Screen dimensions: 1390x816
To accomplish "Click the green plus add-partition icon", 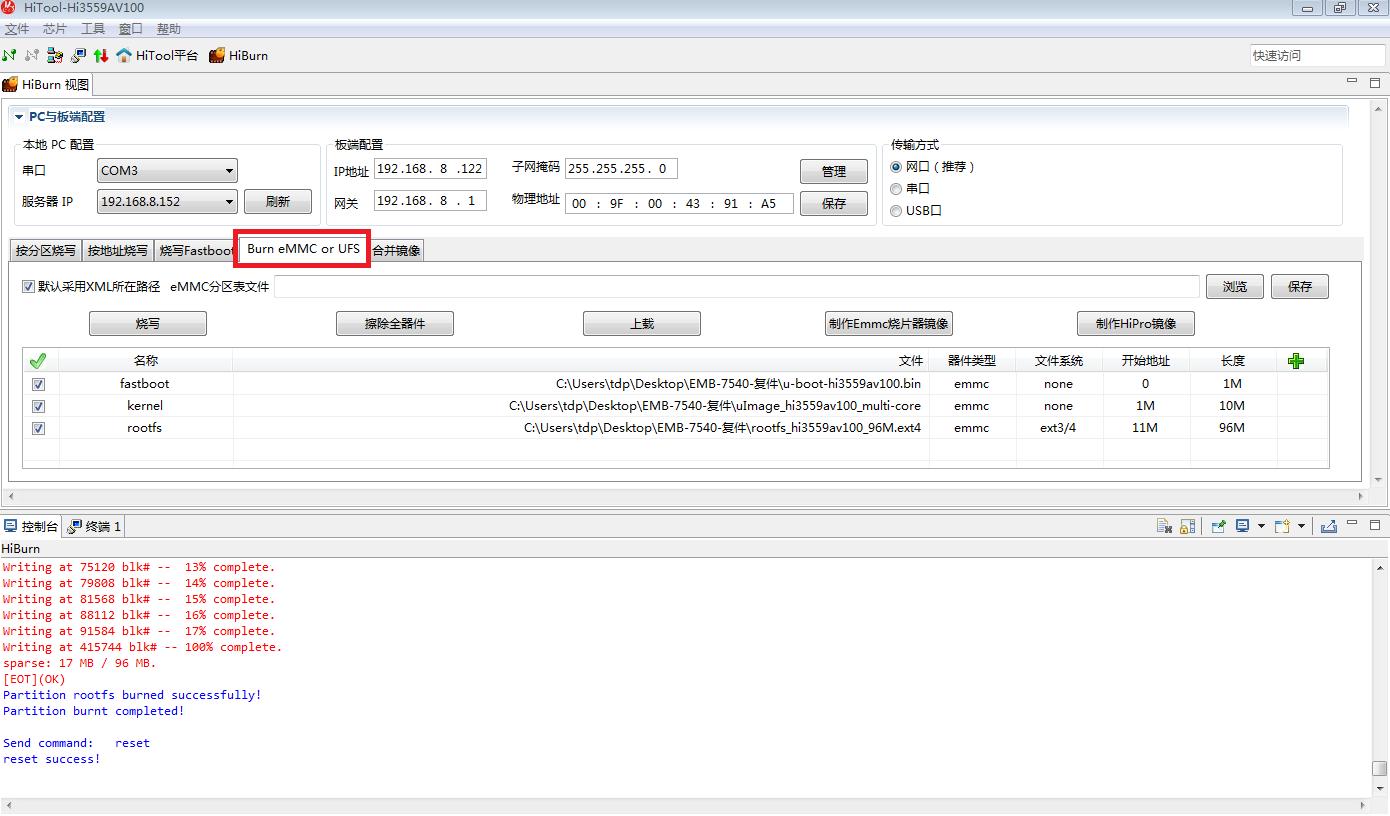I will tap(1296, 361).
